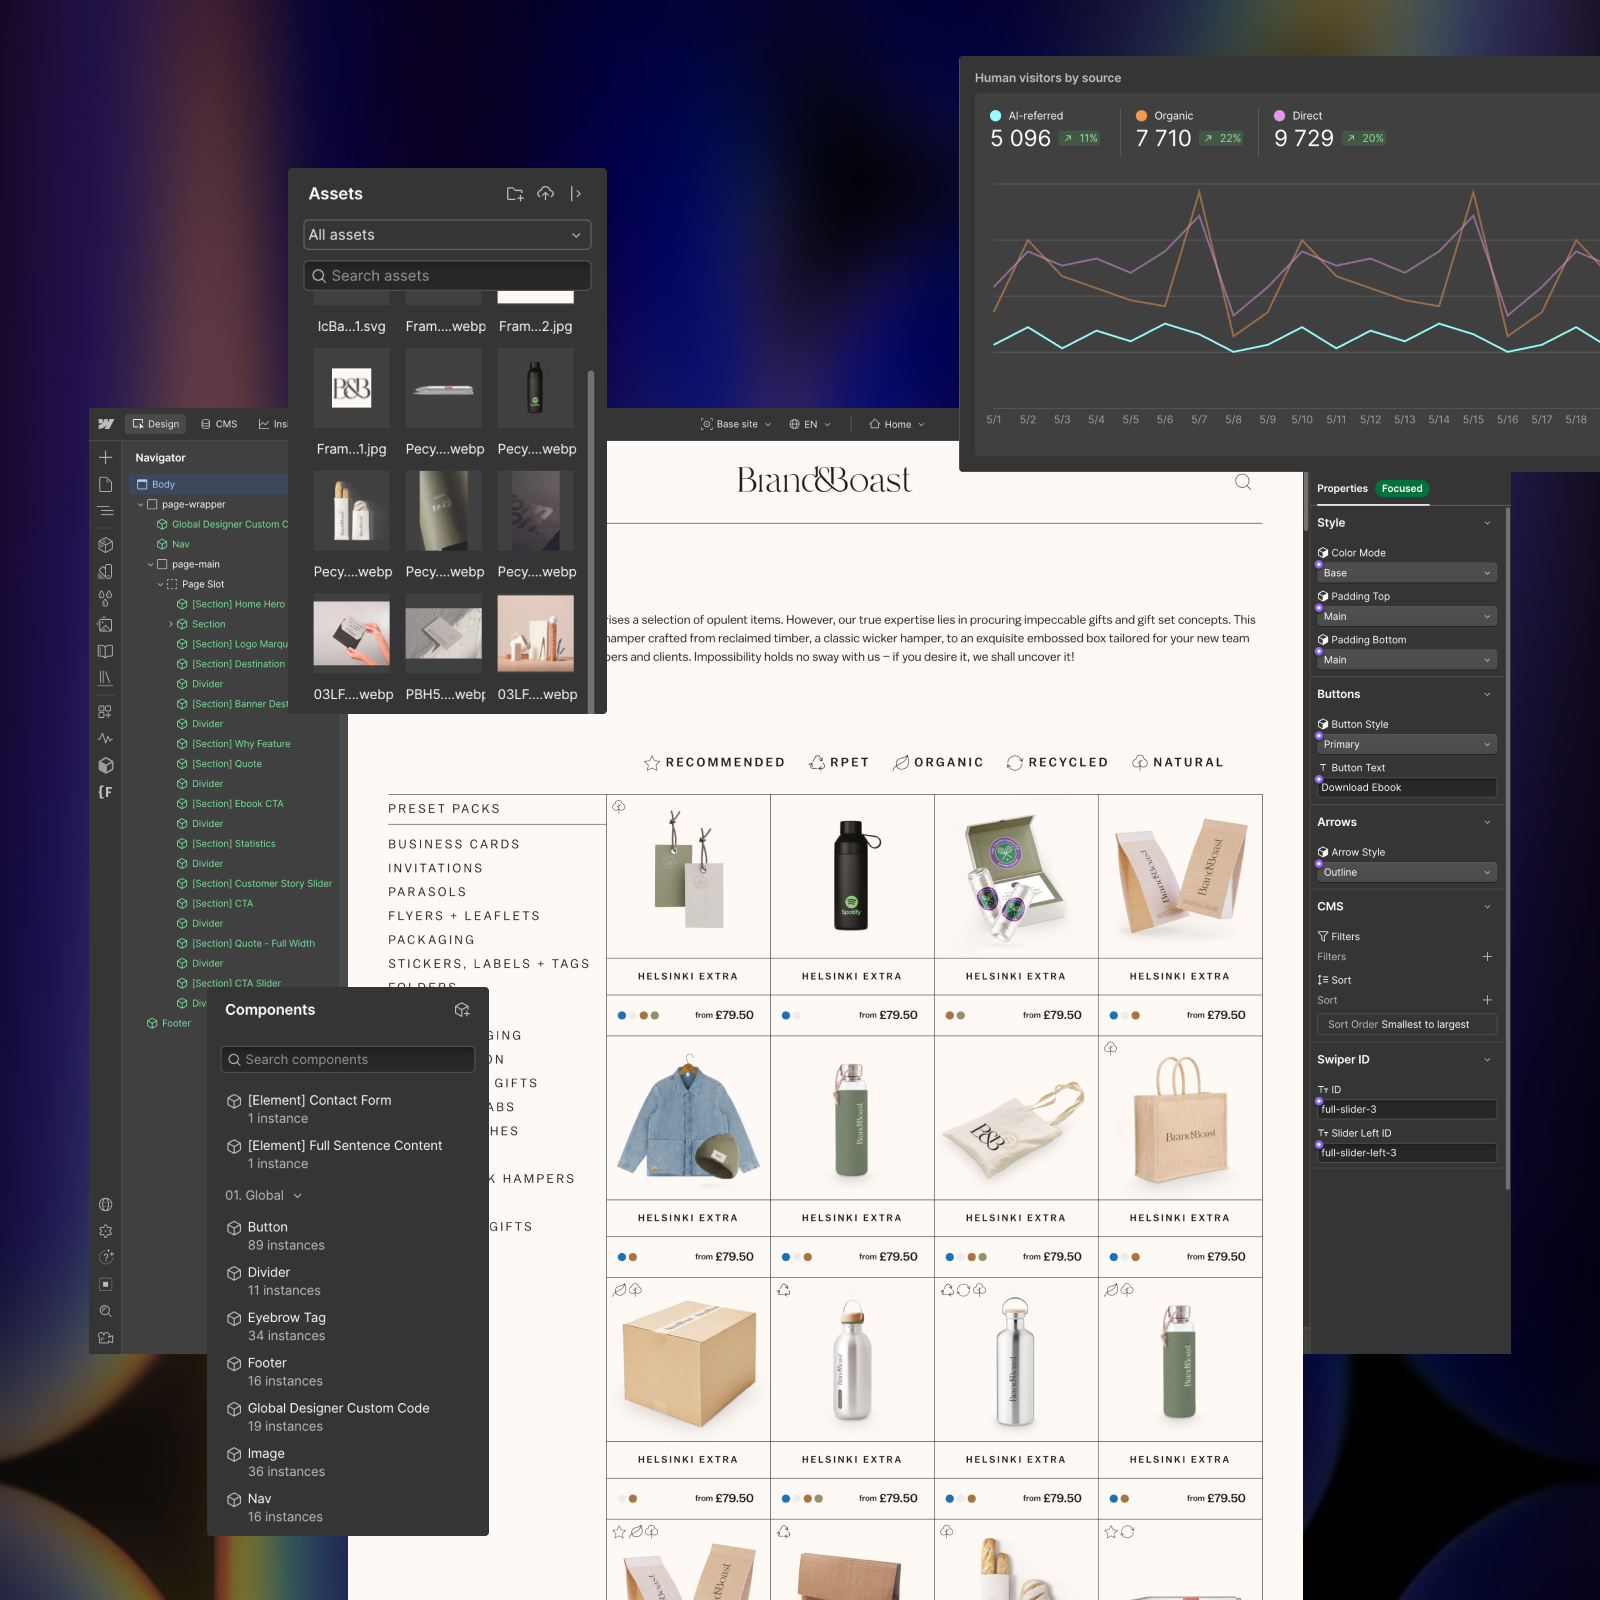This screenshot has width=1600, height=1600.
Task: Click the search magnifier icon in sidebar bottom
Action: [105, 1311]
